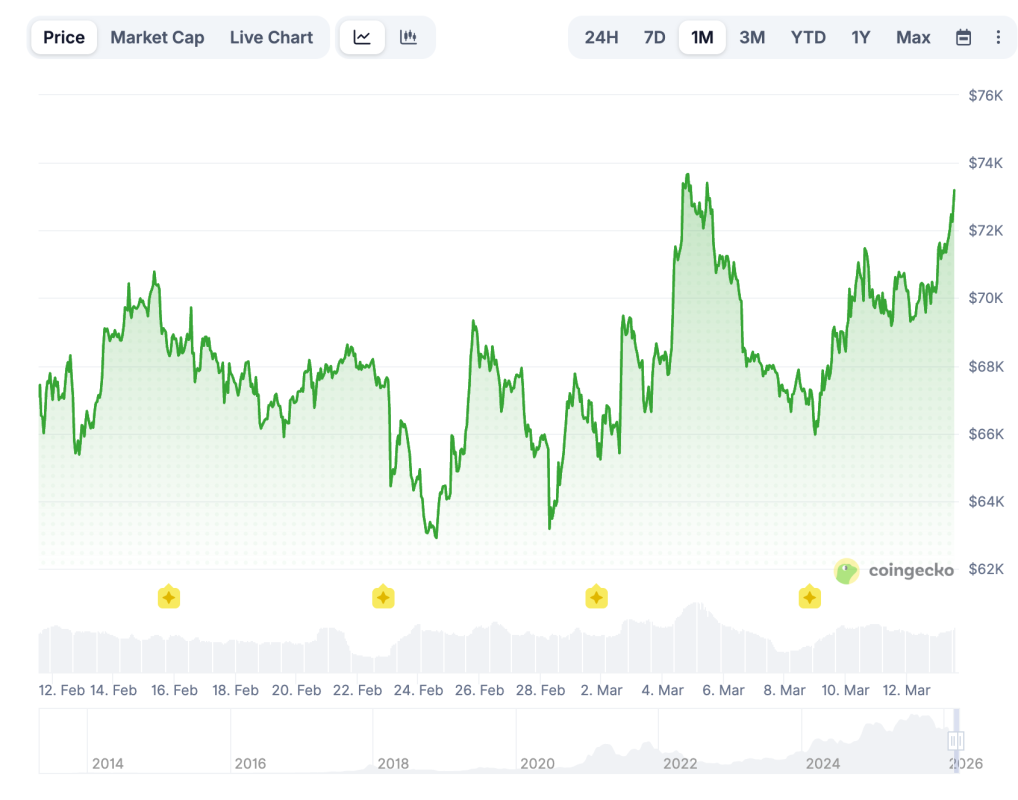Set range to YTD
This screenshot has height=800, width=1018.
(808, 37)
